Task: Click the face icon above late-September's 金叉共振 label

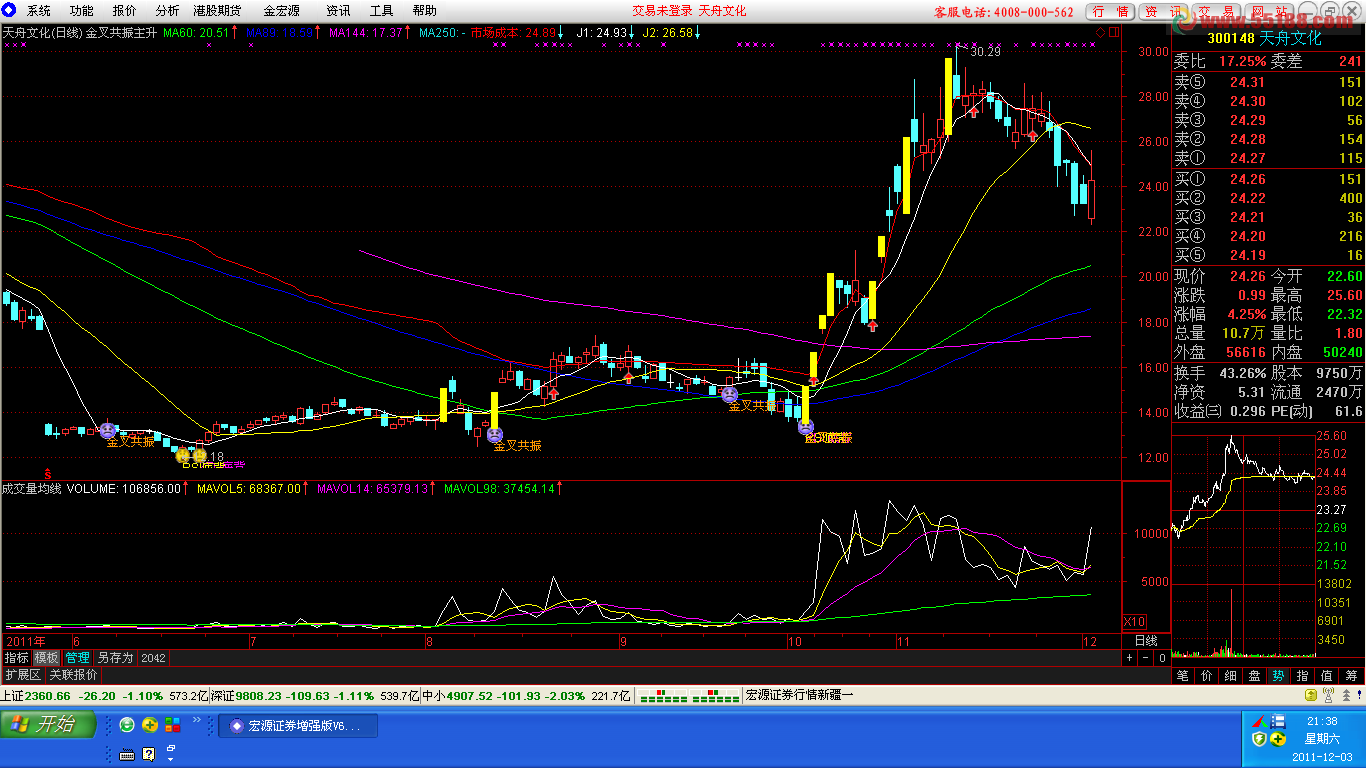Action: point(730,394)
